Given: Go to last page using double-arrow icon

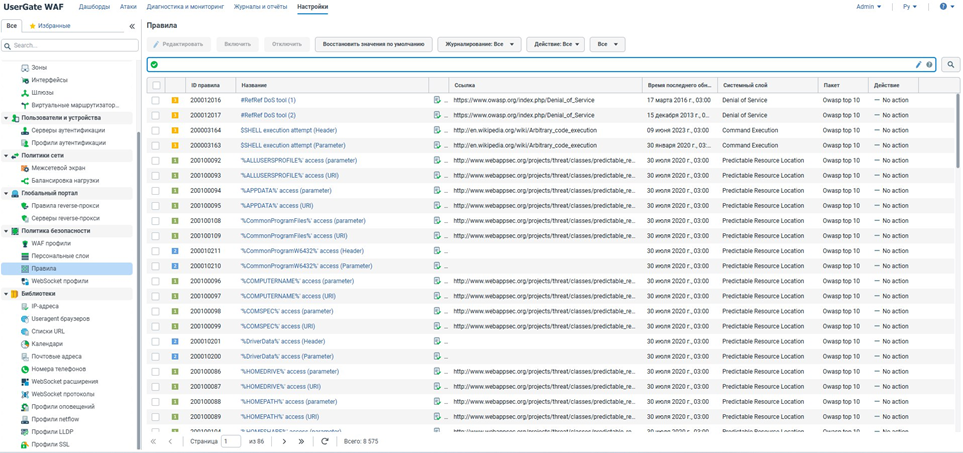Looking at the screenshot, I should [x=301, y=441].
